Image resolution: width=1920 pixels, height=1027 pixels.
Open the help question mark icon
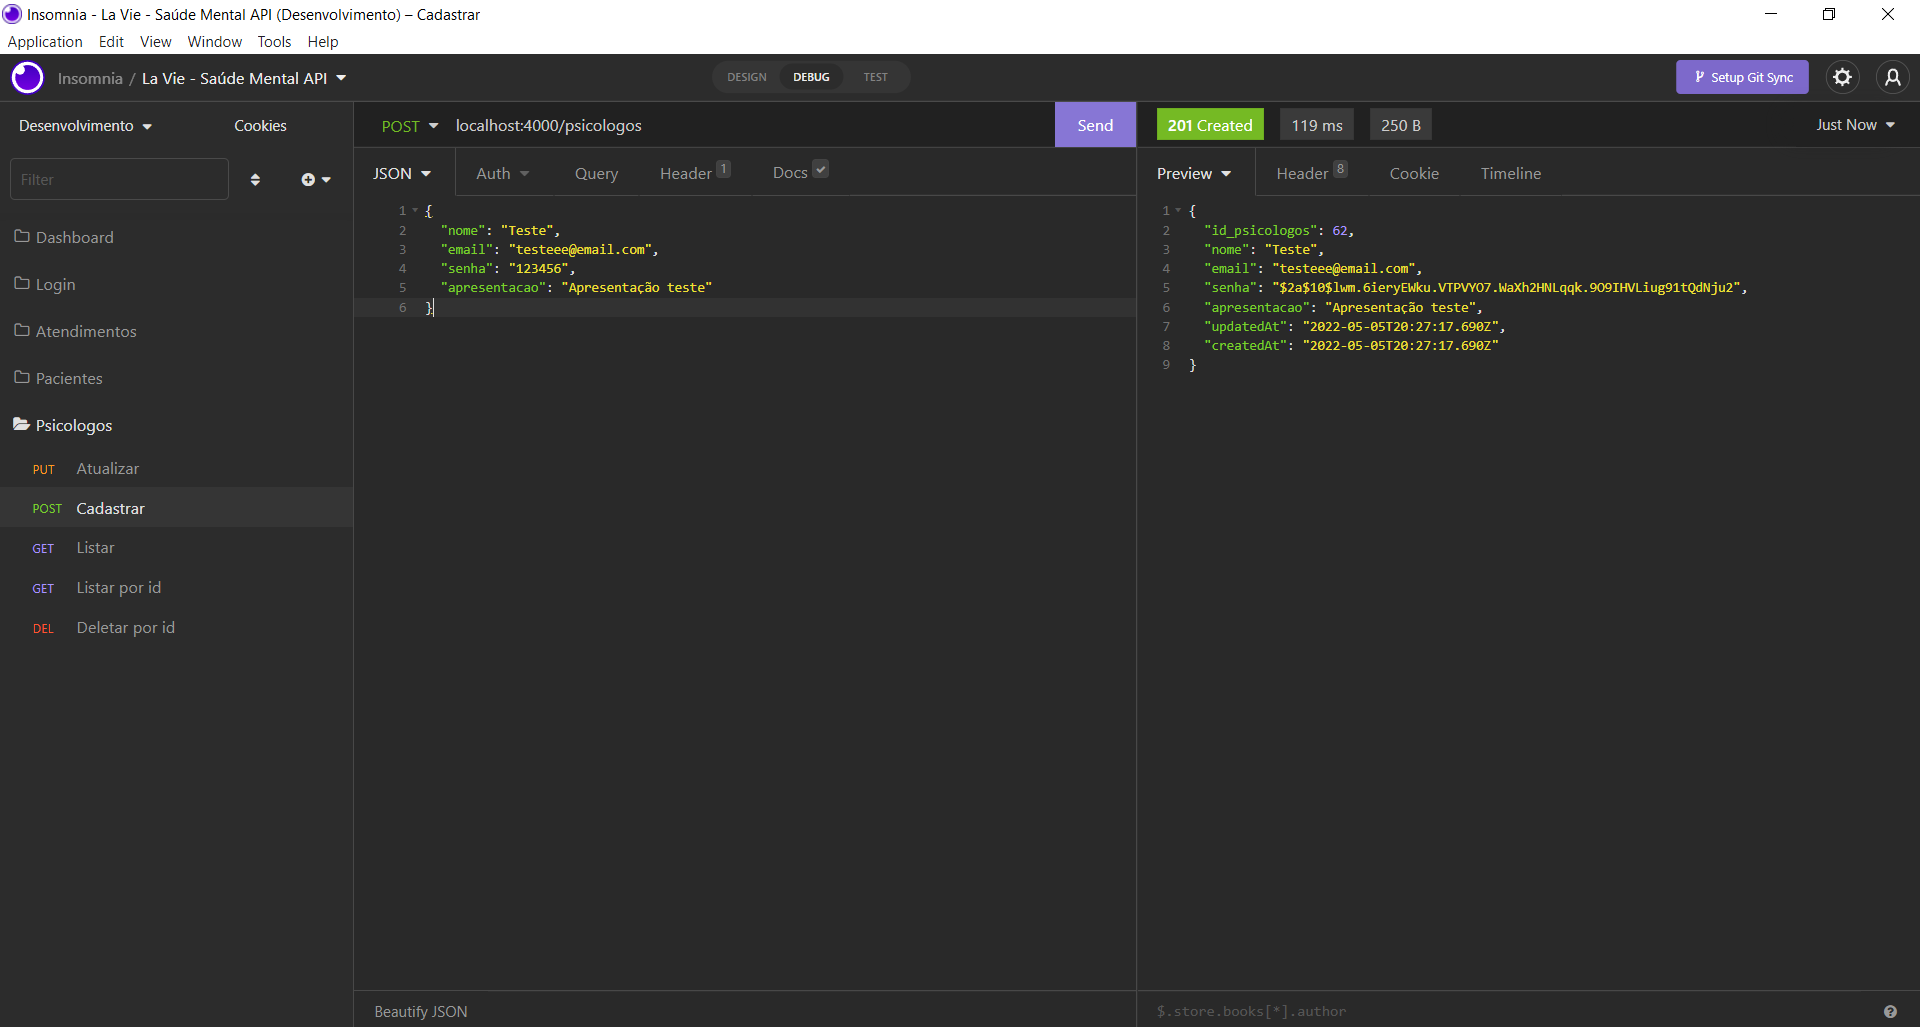[1890, 1011]
